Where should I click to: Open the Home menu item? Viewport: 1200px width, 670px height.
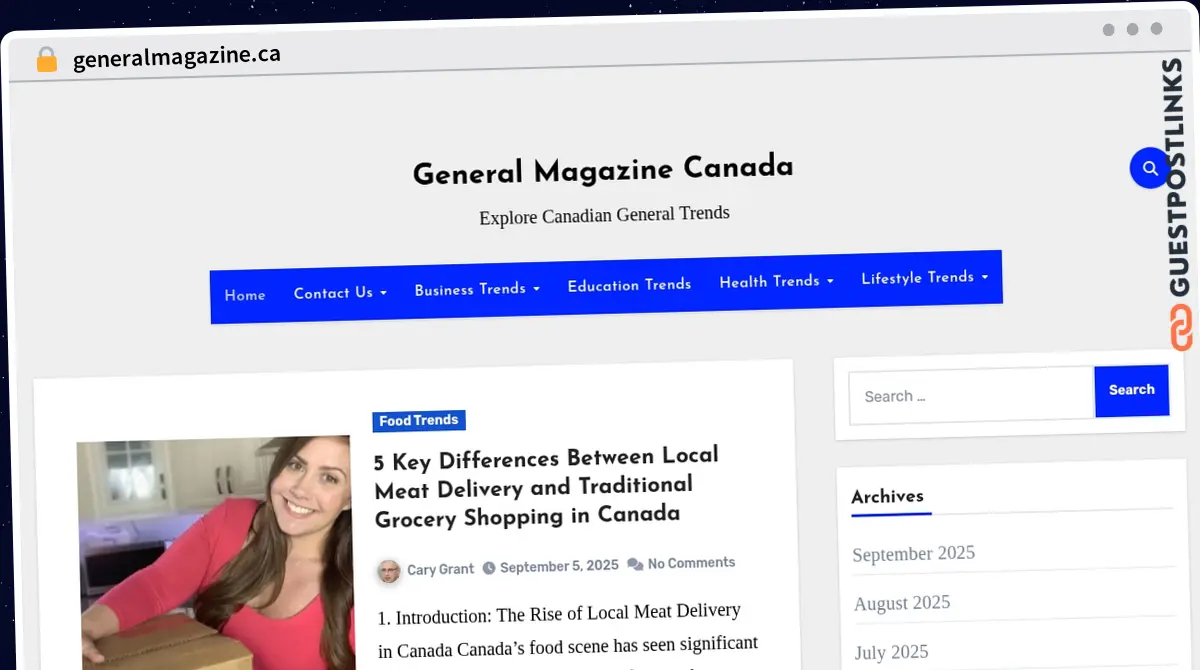245,295
